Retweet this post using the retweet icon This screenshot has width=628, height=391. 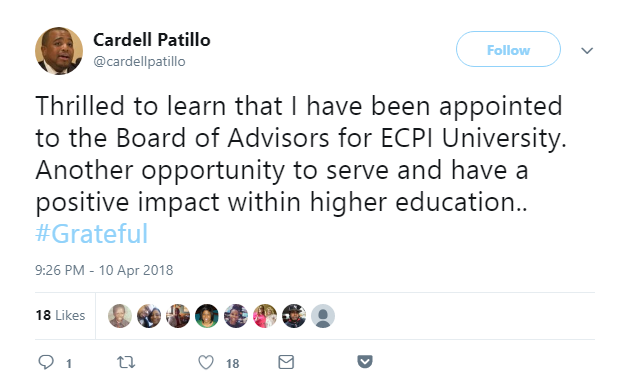[126, 362]
